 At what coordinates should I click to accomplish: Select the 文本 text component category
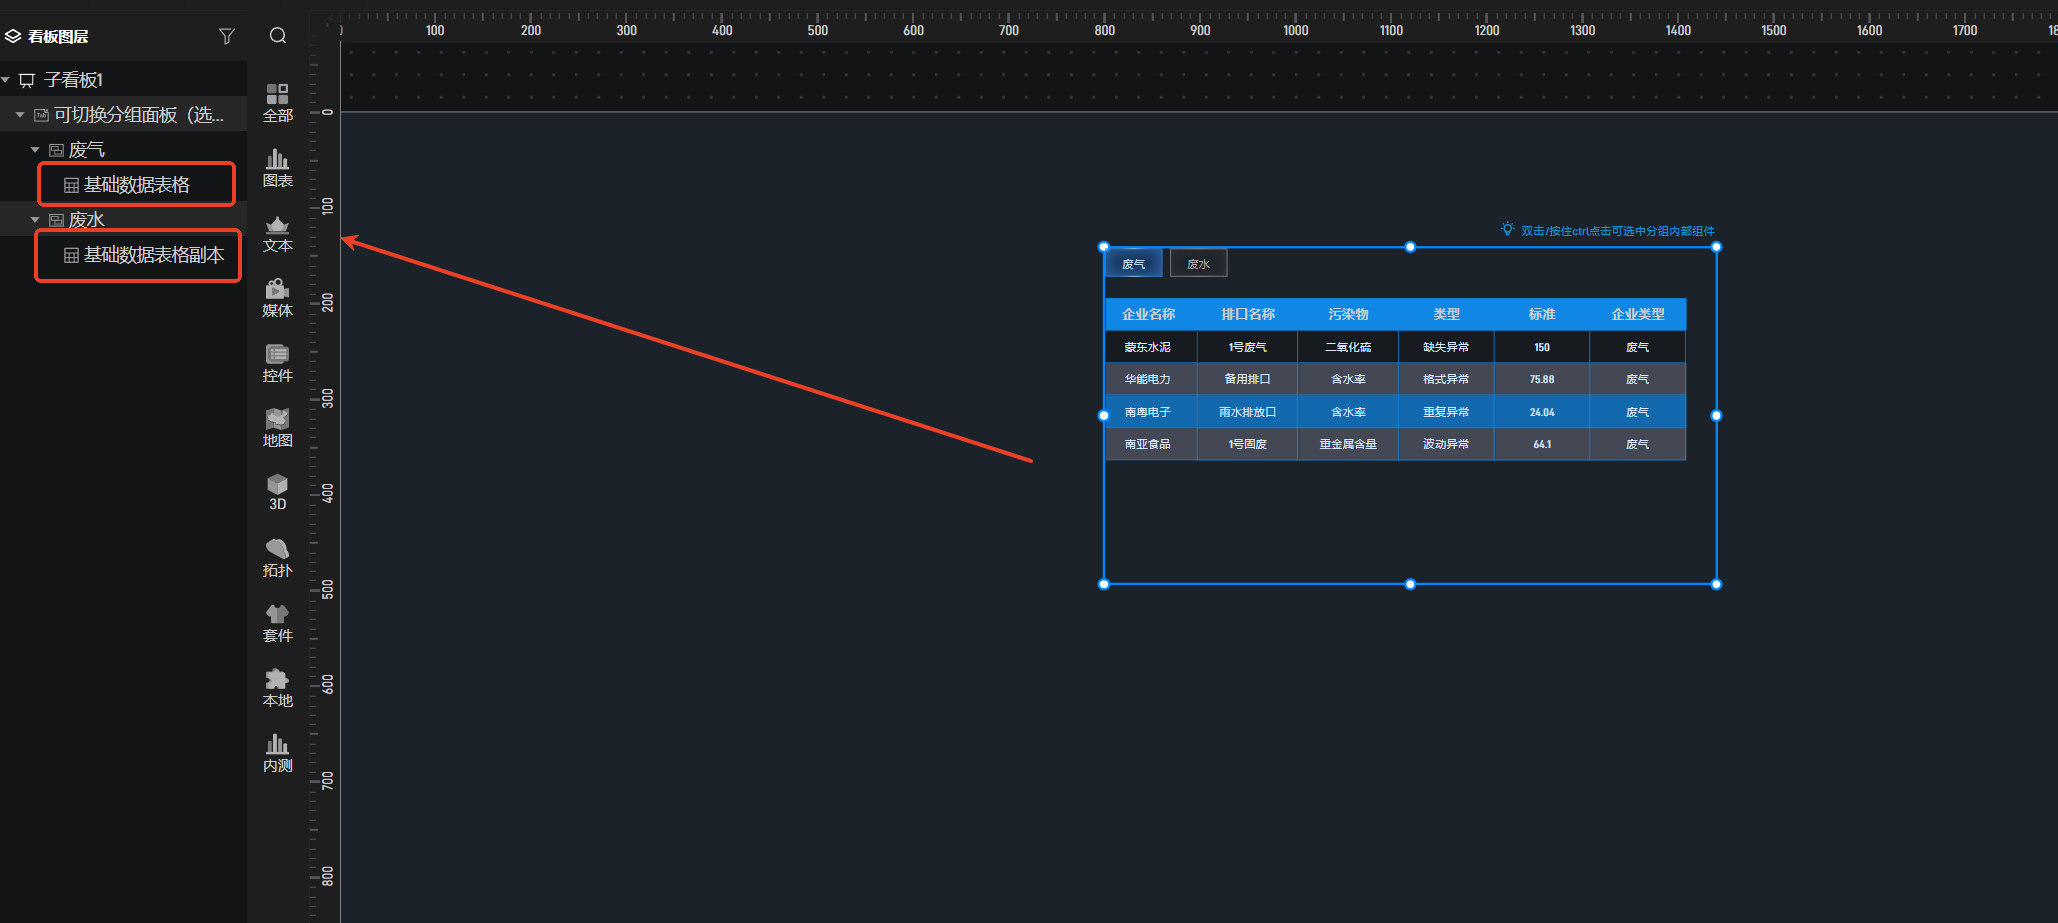(277, 233)
